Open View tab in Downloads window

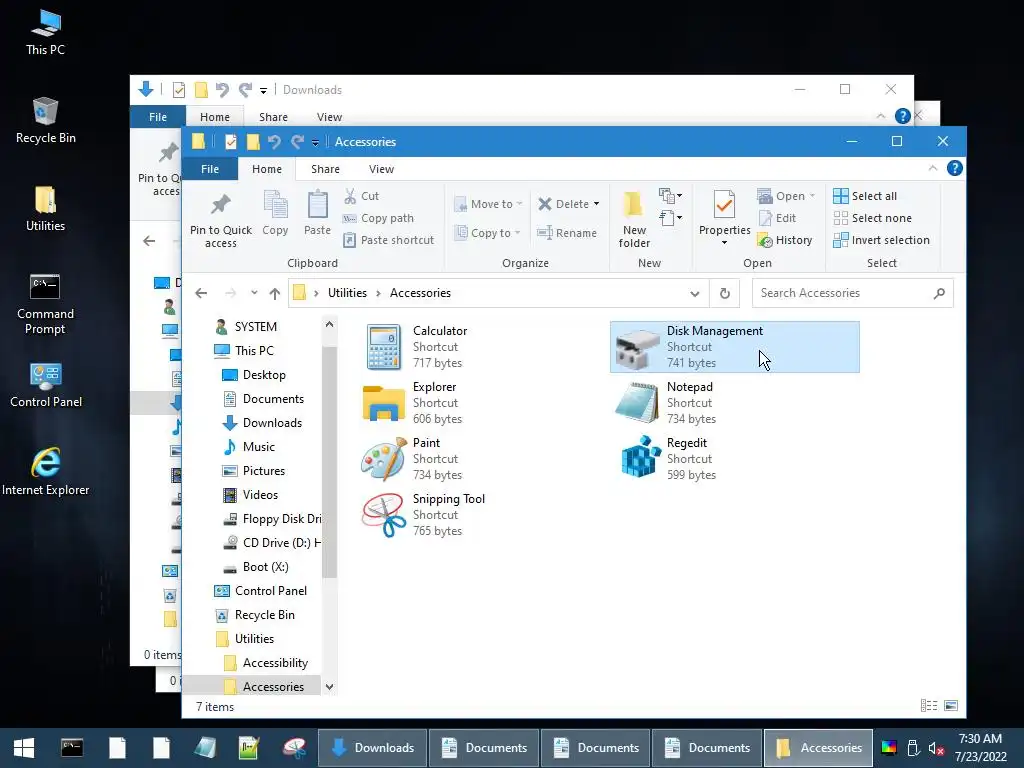[329, 117]
